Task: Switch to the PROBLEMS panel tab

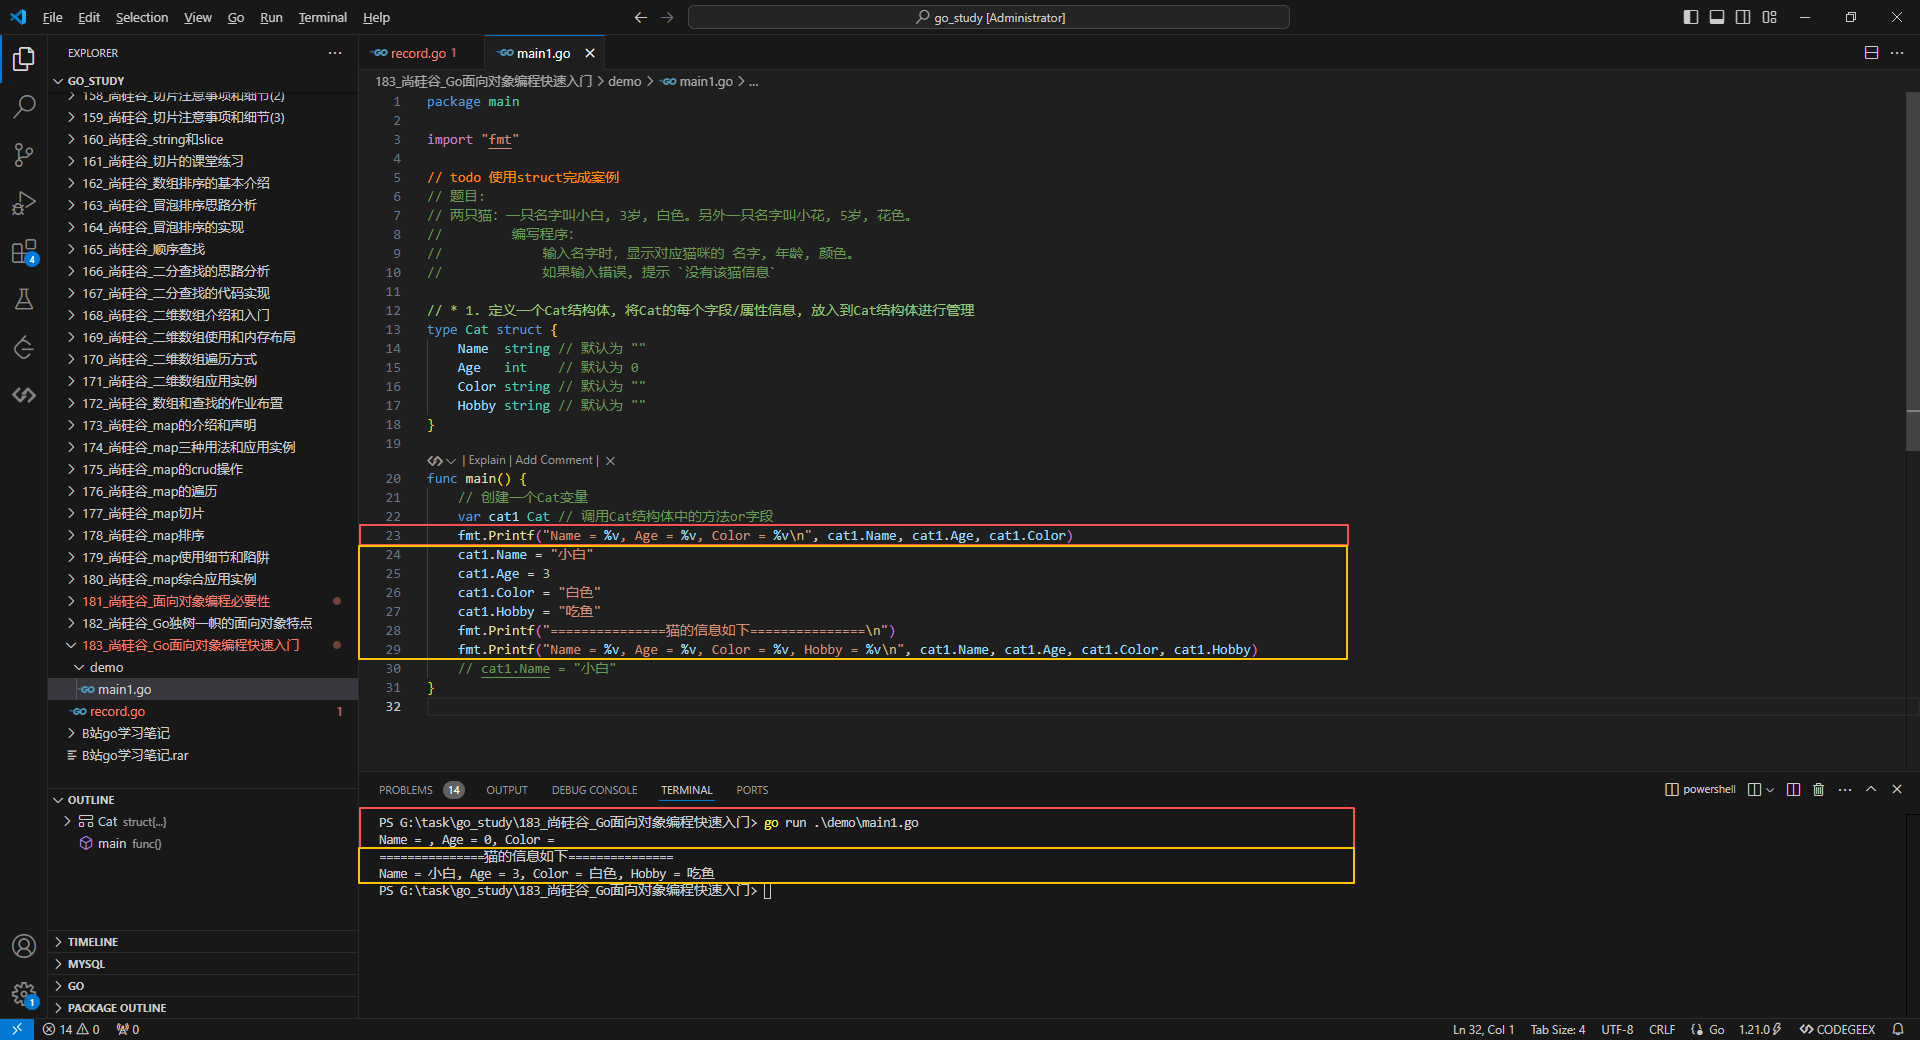Action: (406, 790)
